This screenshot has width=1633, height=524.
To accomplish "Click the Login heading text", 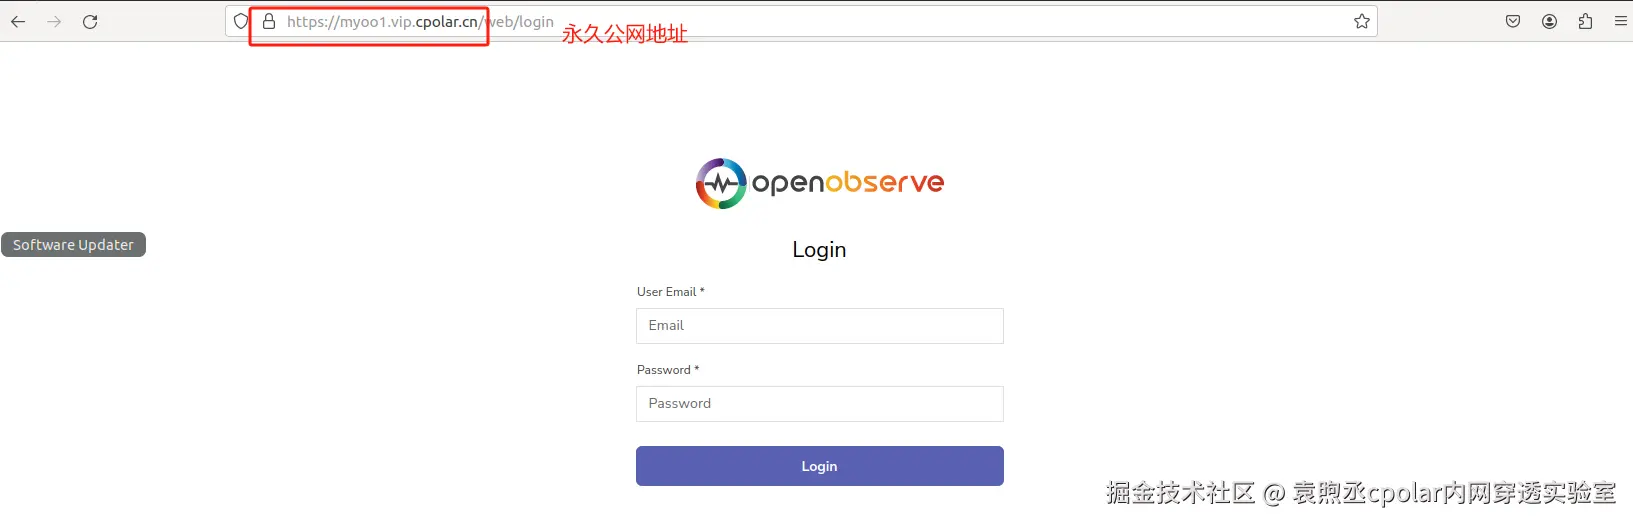I will tap(819, 250).
